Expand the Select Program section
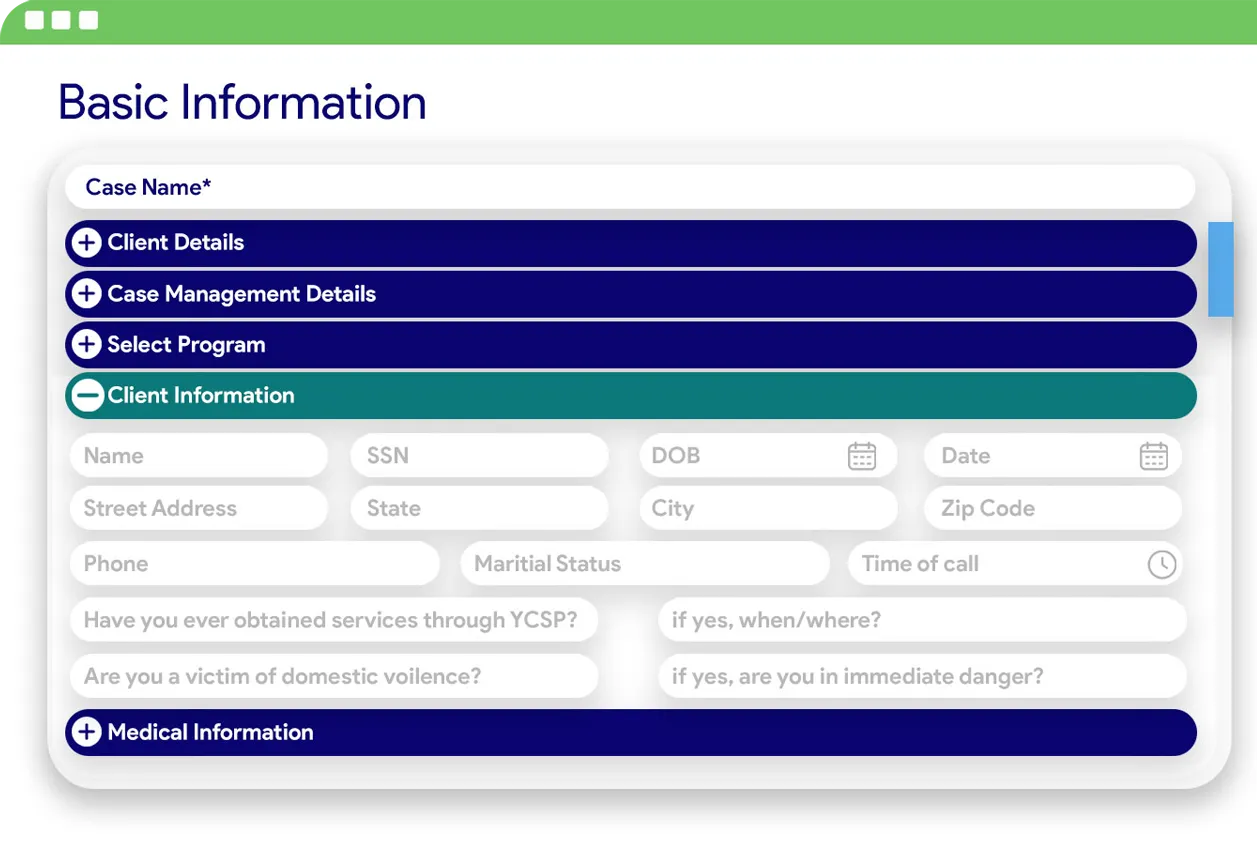 click(x=87, y=345)
